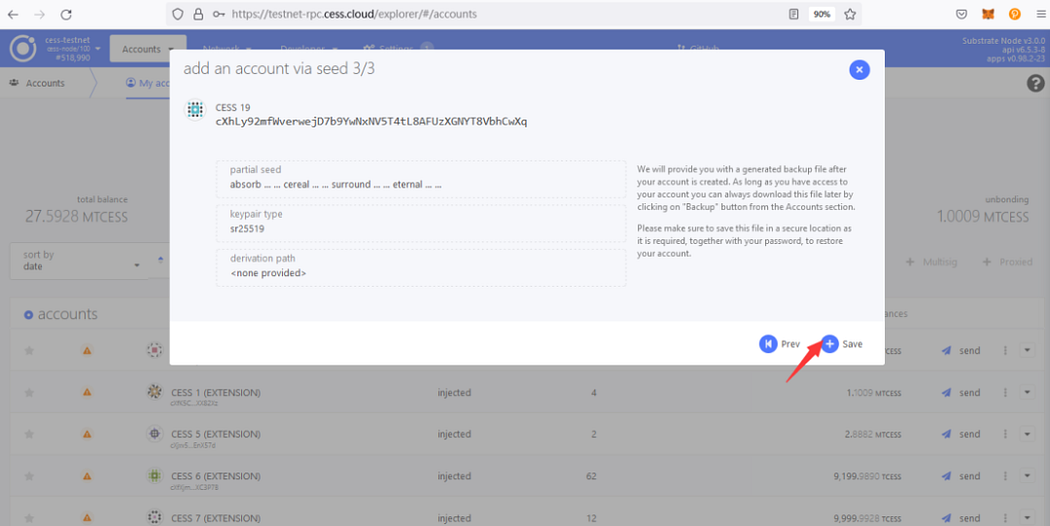Viewport: 1050px width, 526px height.
Task: Click the 1.1009 MTCESS balance
Action: point(874,393)
